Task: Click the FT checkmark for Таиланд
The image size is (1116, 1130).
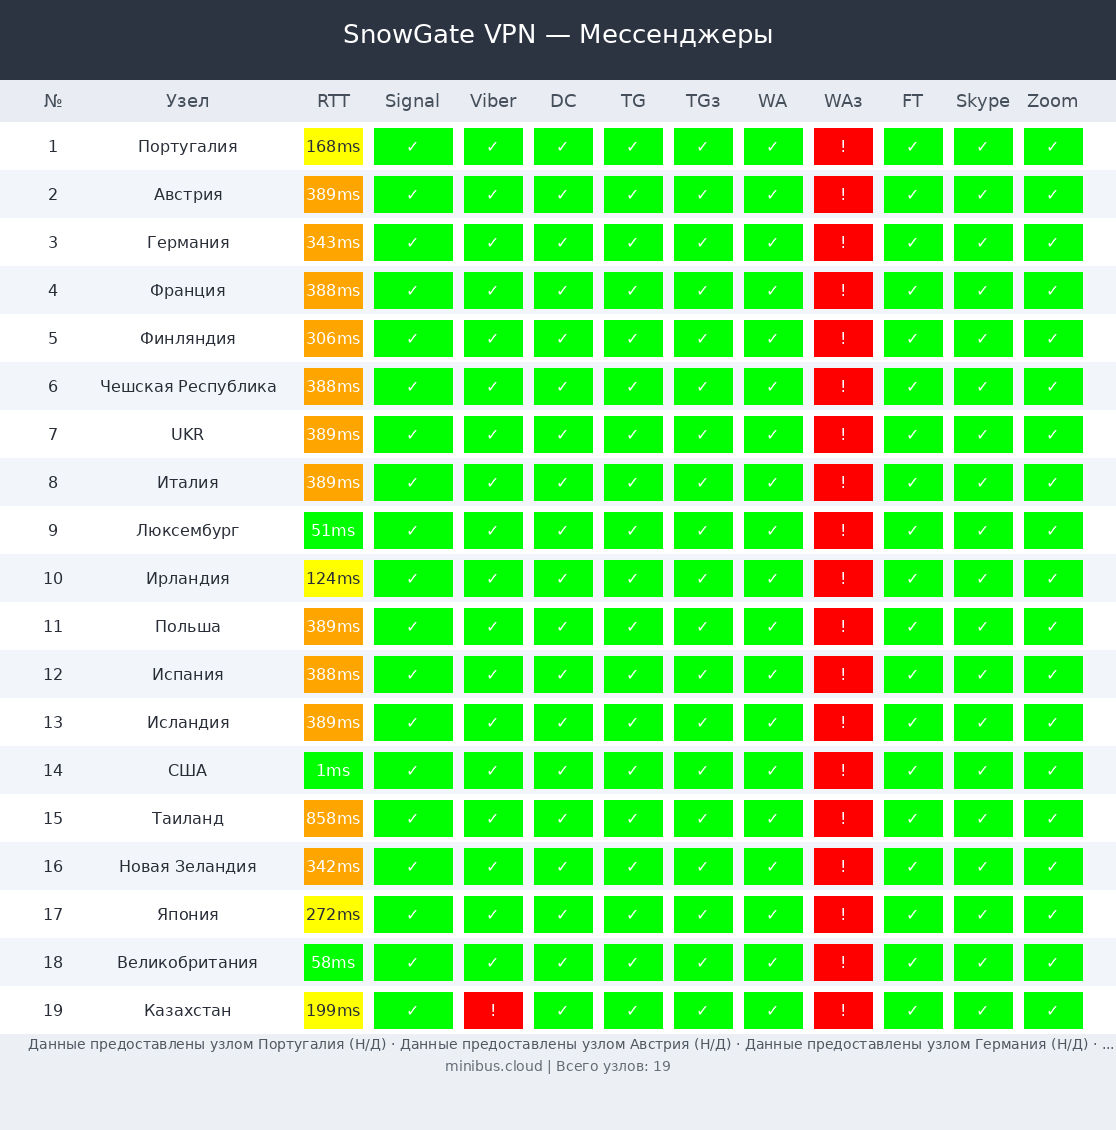Action: click(x=913, y=818)
